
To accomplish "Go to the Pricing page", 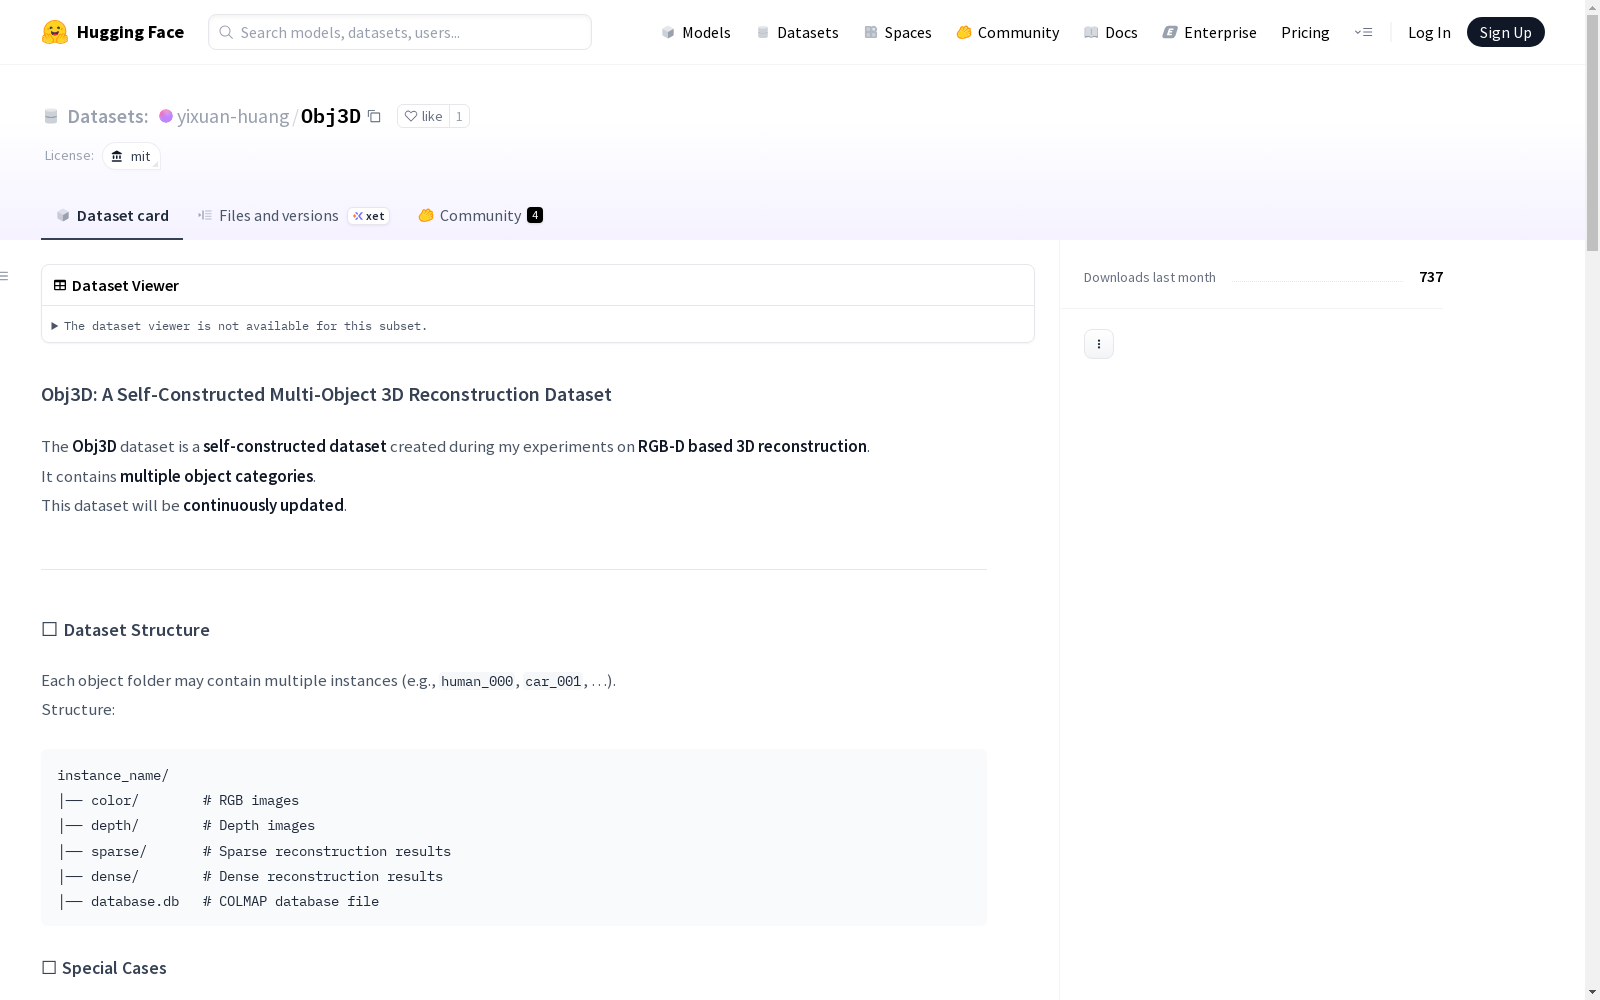I will (1305, 32).
